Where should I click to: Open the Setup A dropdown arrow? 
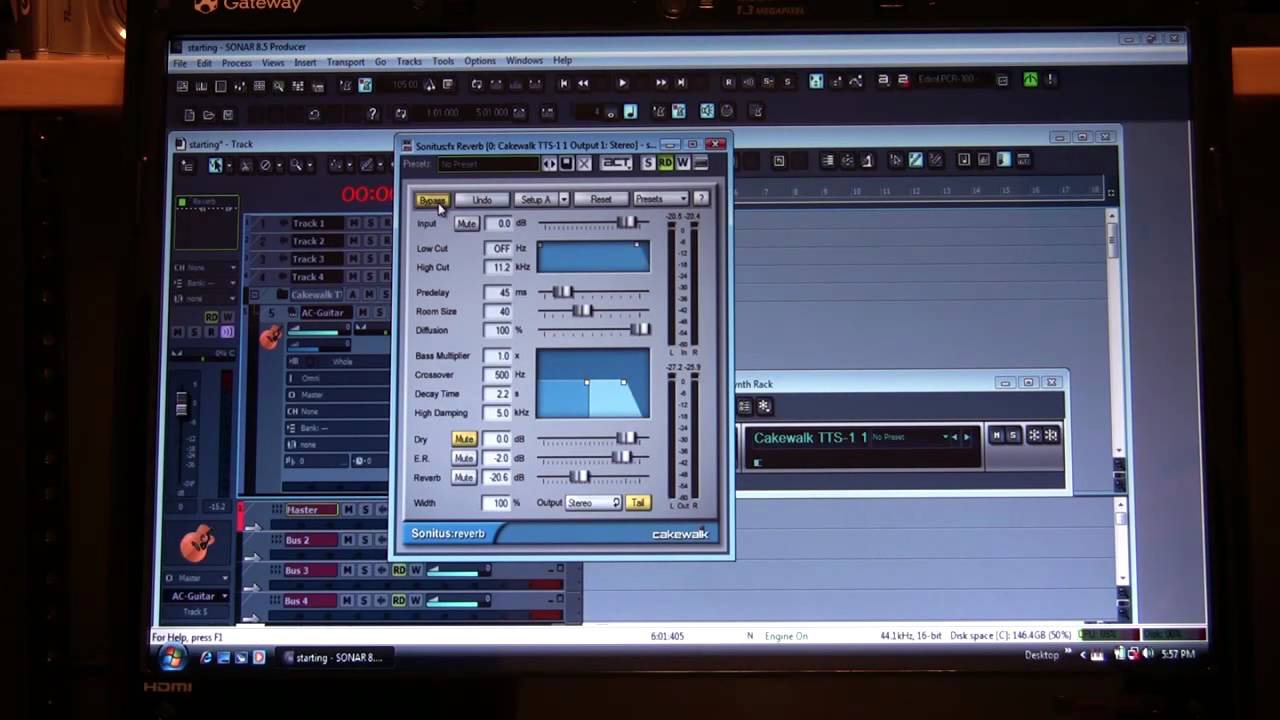coord(564,199)
